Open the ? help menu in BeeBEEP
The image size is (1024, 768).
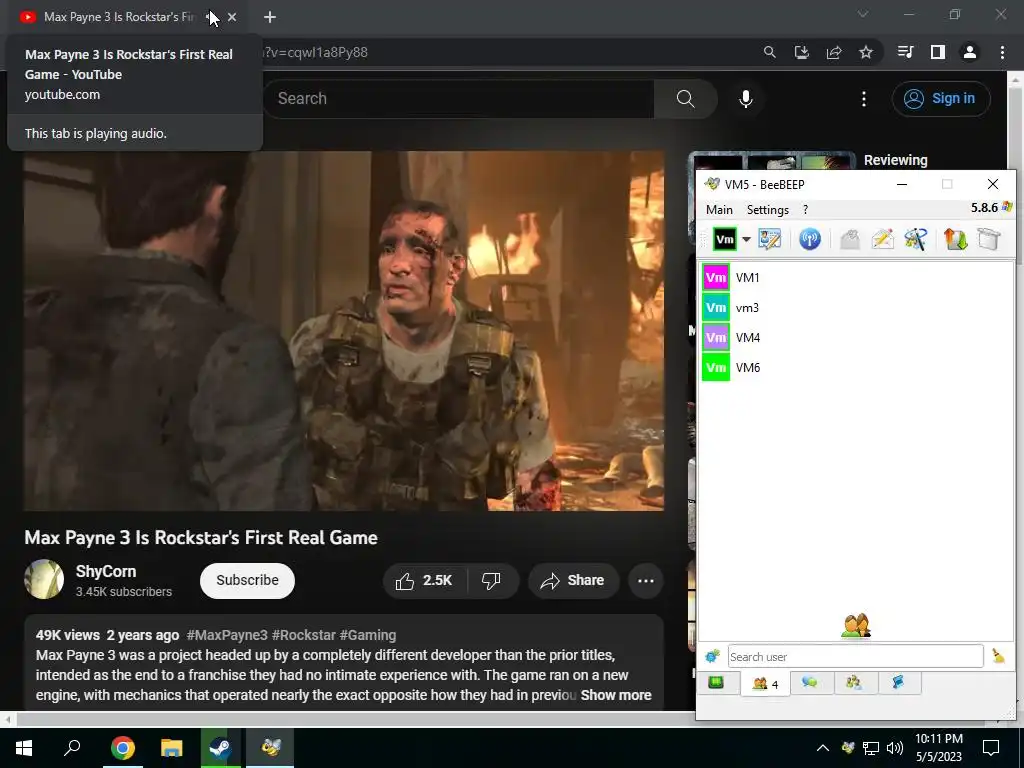[x=805, y=210]
